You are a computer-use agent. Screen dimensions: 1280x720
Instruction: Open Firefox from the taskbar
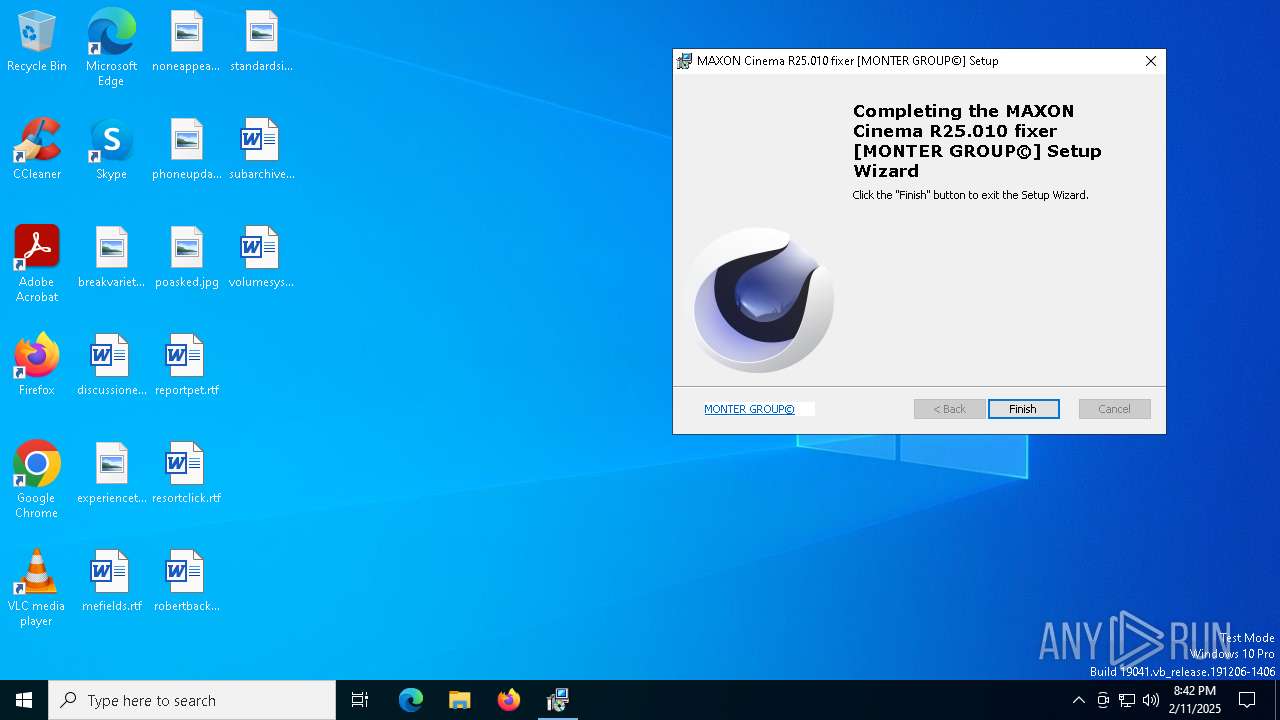pos(508,700)
